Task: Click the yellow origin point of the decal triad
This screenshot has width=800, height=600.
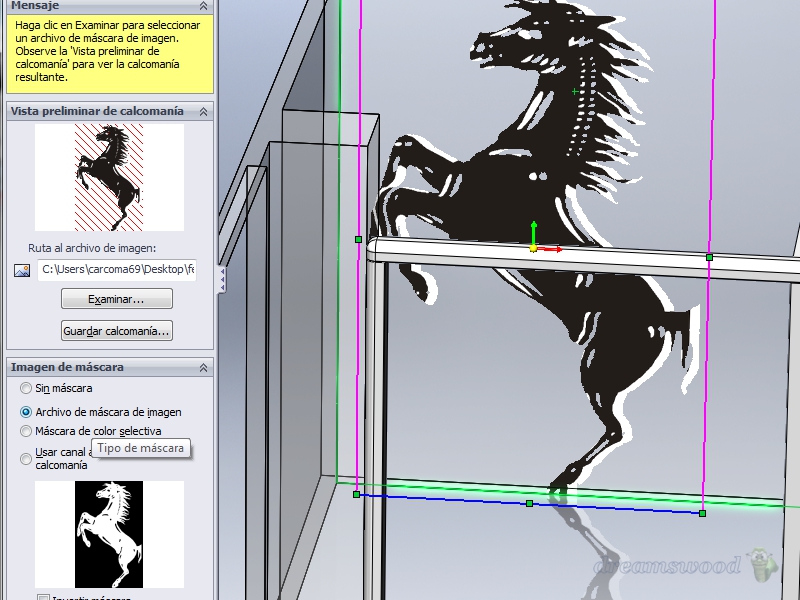Action: click(x=533, y=249)
